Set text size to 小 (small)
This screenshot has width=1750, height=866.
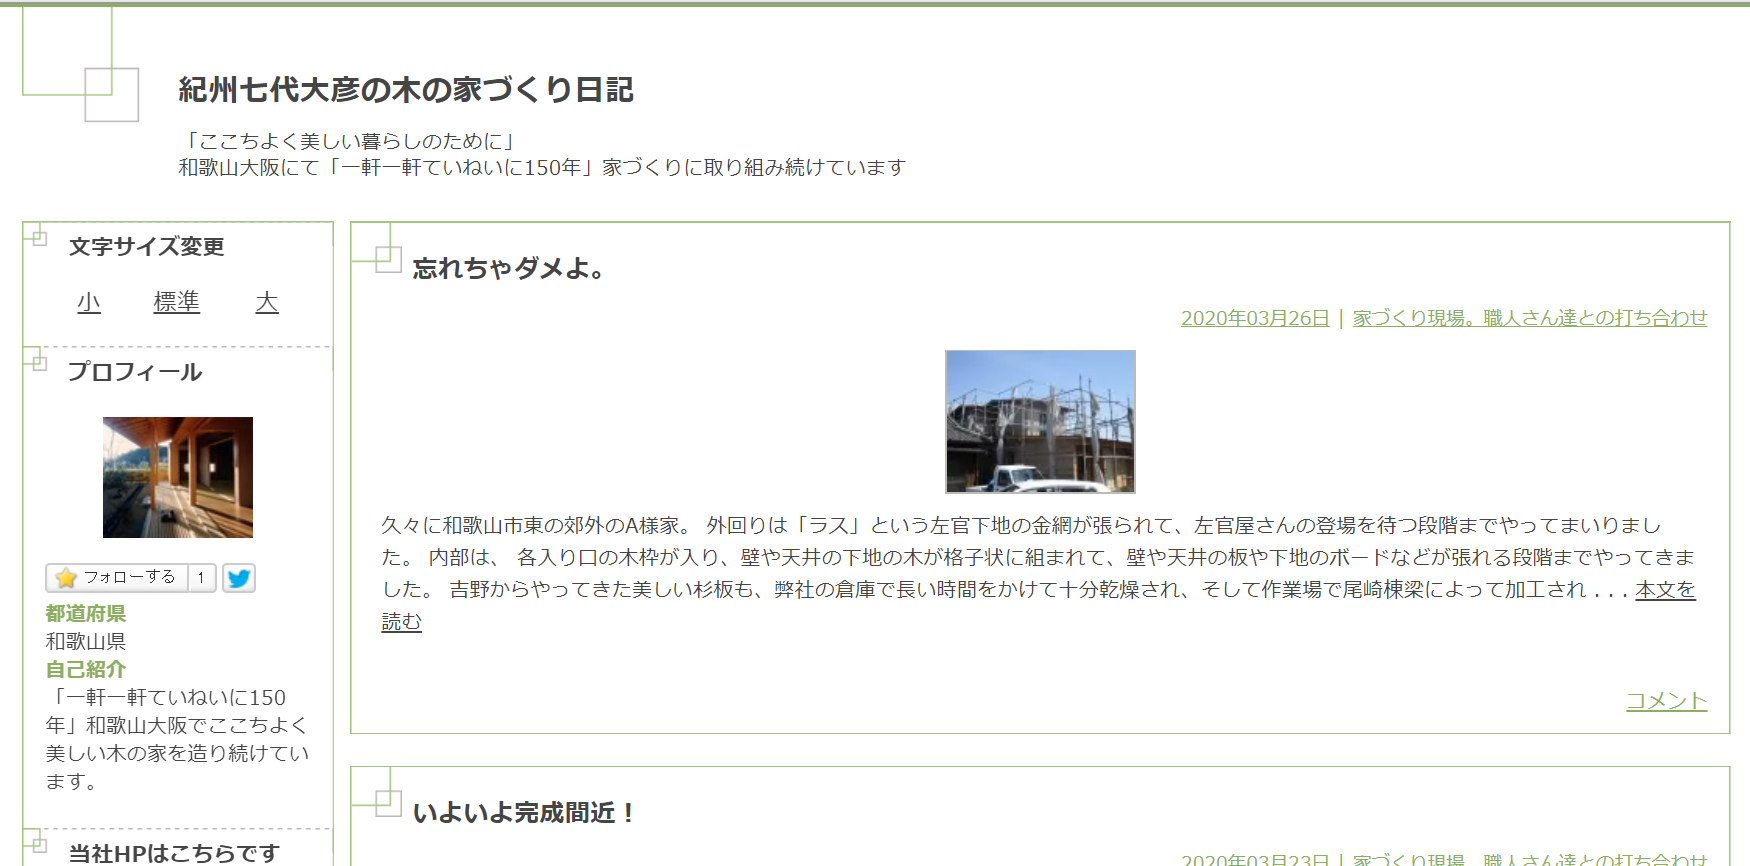pos(89,302)
